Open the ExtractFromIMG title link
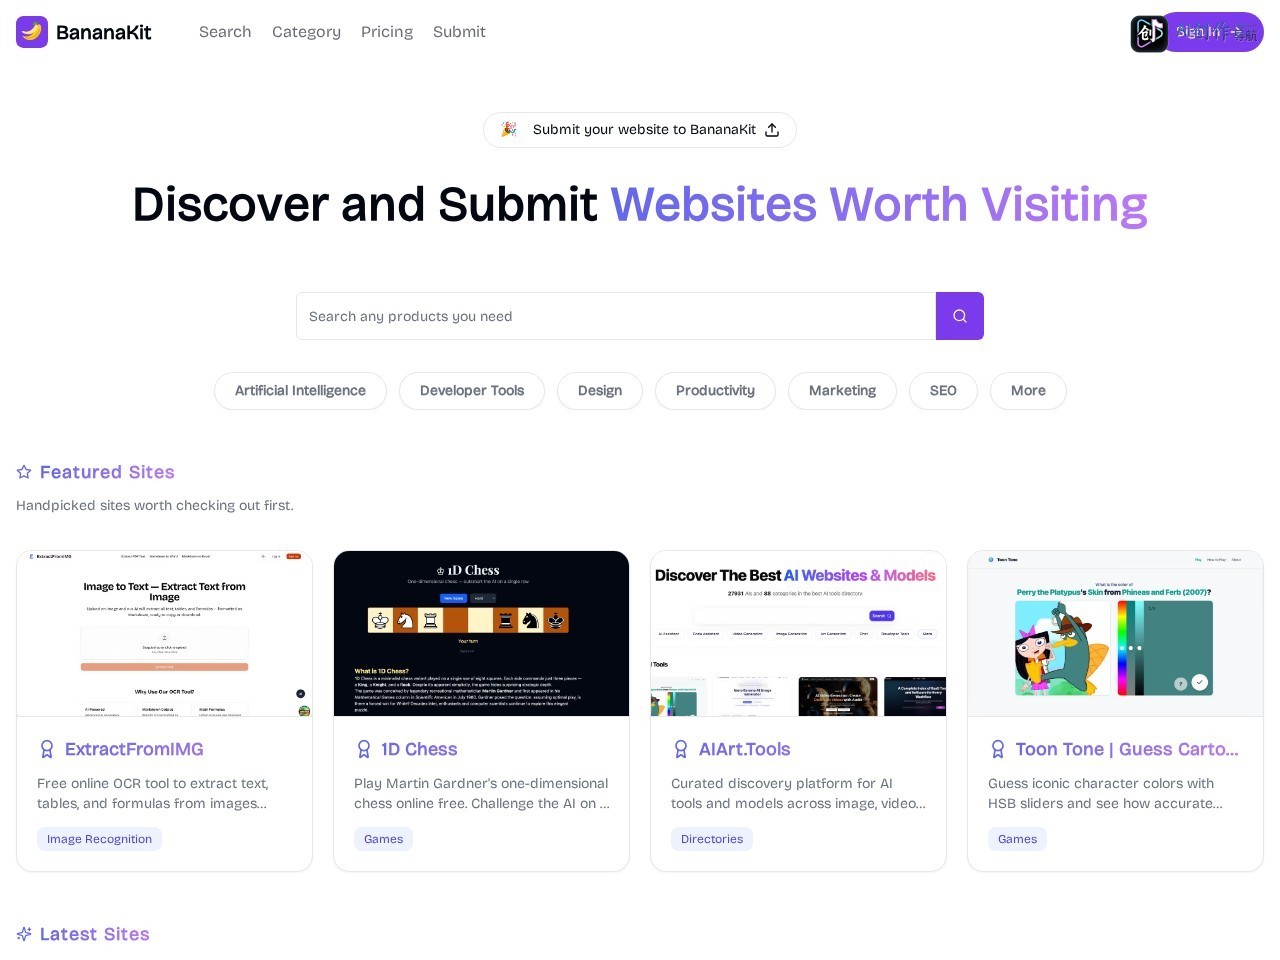This screenshot has height=960, width=1280. (134, 749)
